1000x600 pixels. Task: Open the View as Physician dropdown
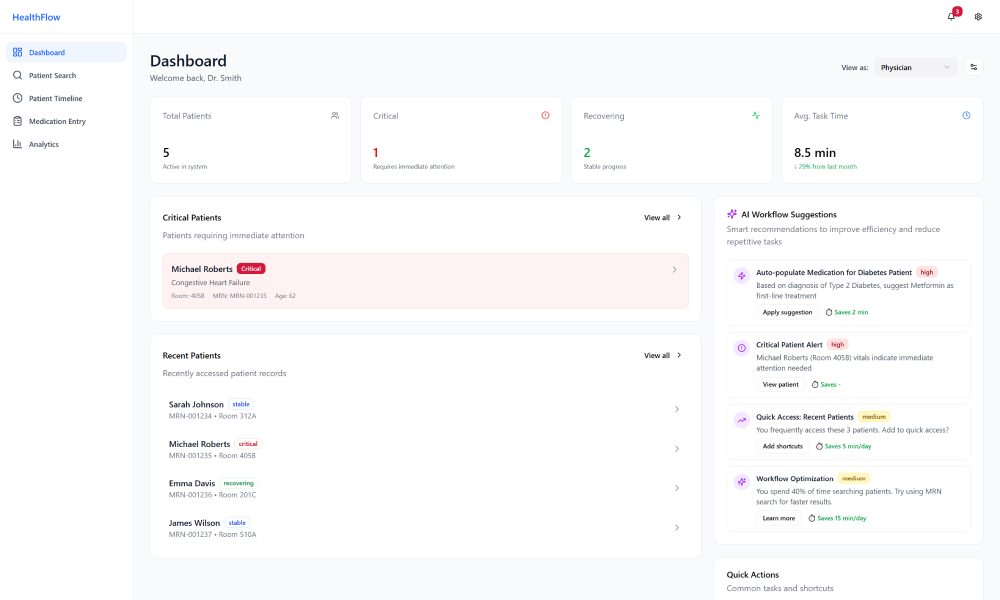click(x=915, y=67)
